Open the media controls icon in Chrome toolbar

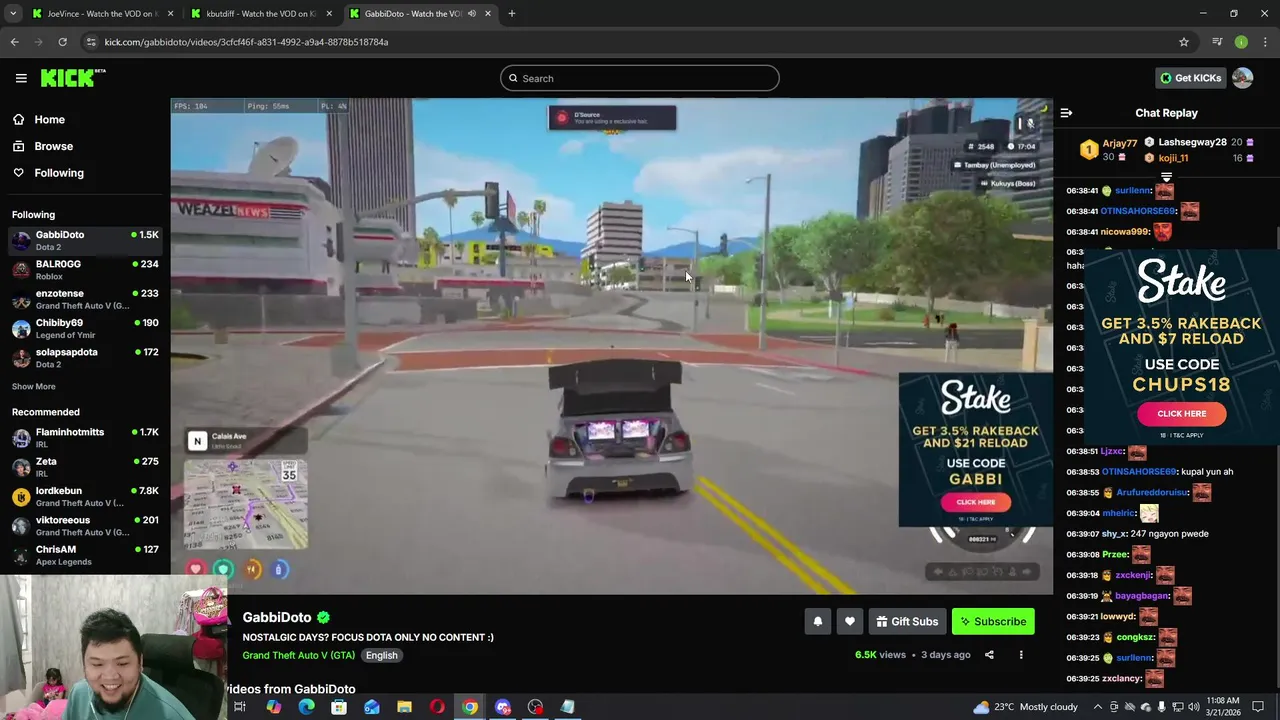tap(1217, 42)
